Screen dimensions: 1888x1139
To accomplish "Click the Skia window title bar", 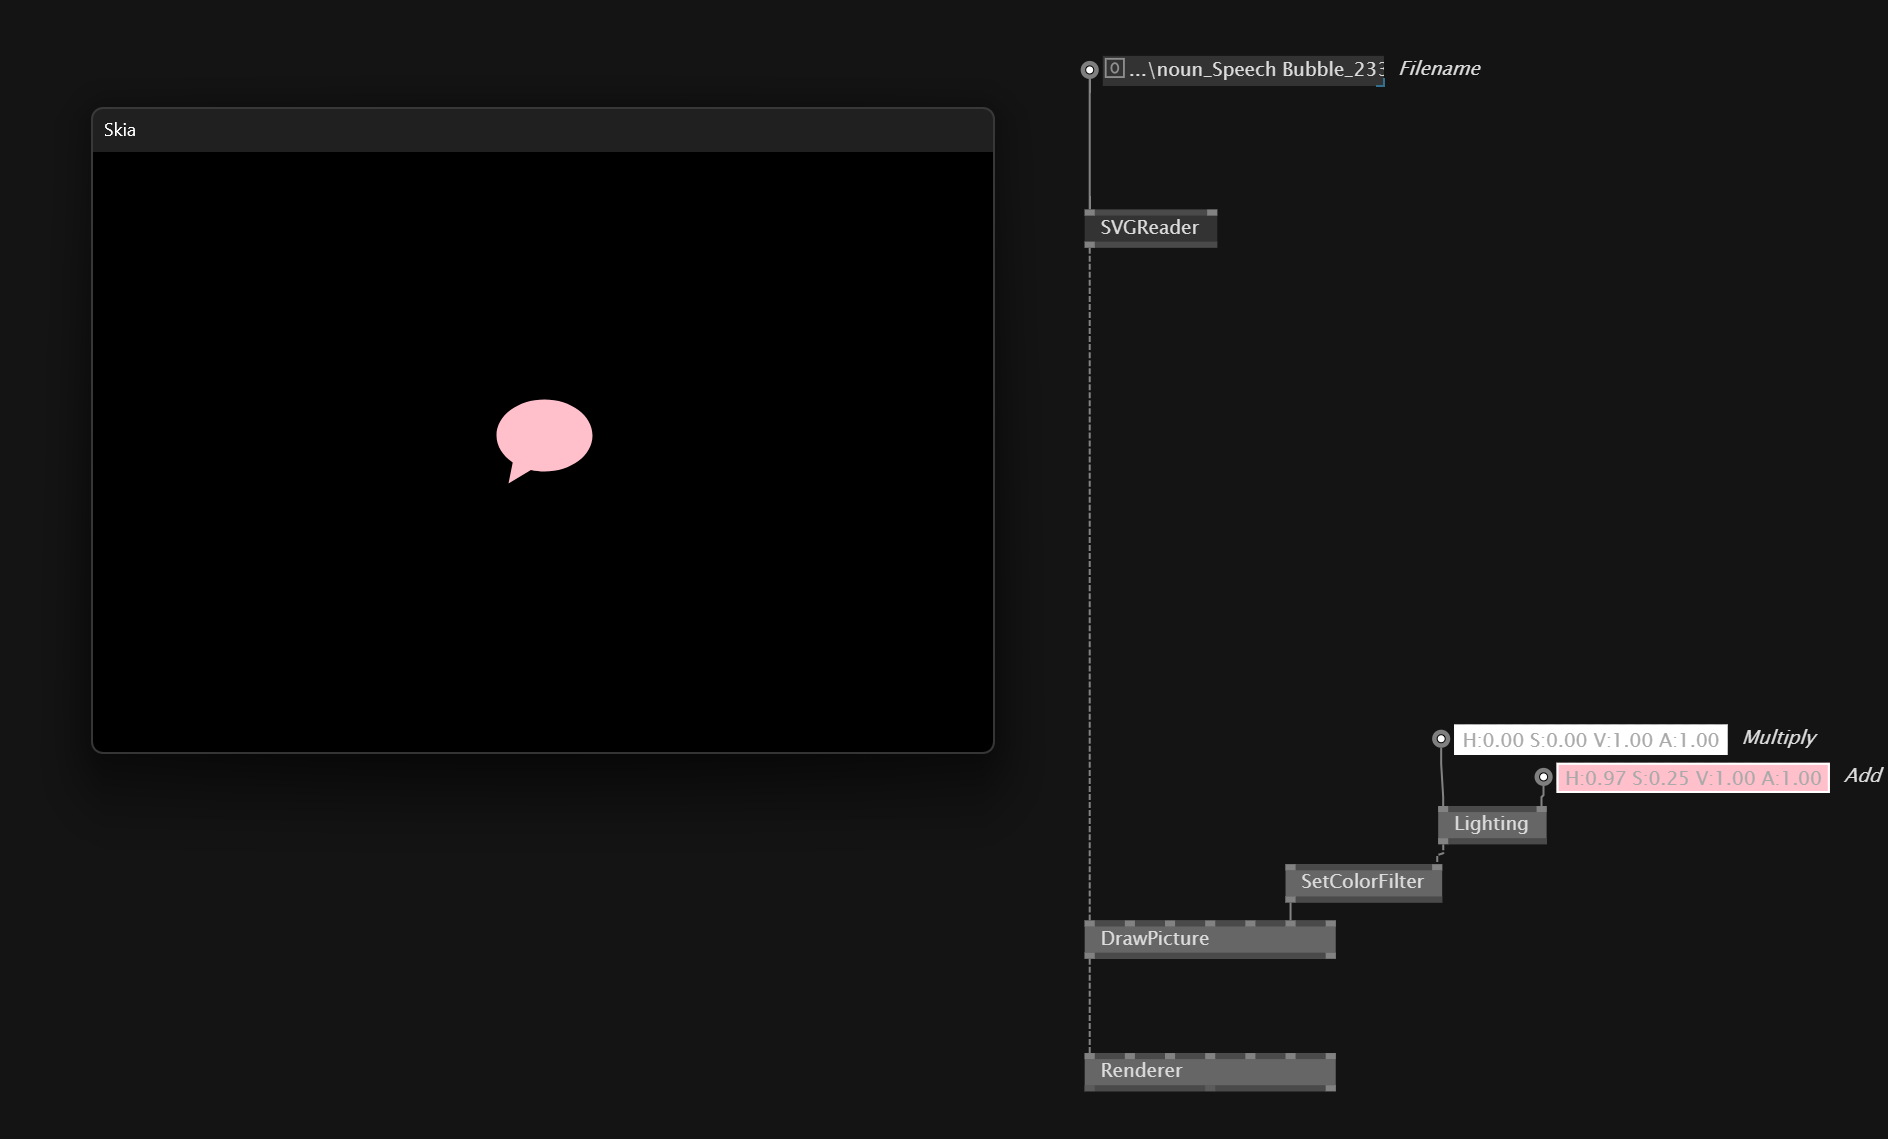I will [542, 130].
